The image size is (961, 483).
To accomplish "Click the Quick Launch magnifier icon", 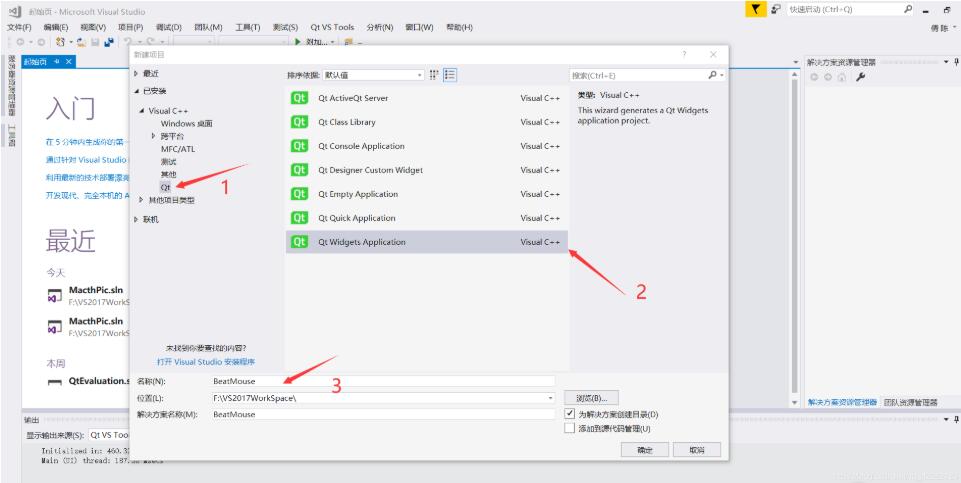I will (908, 9).
